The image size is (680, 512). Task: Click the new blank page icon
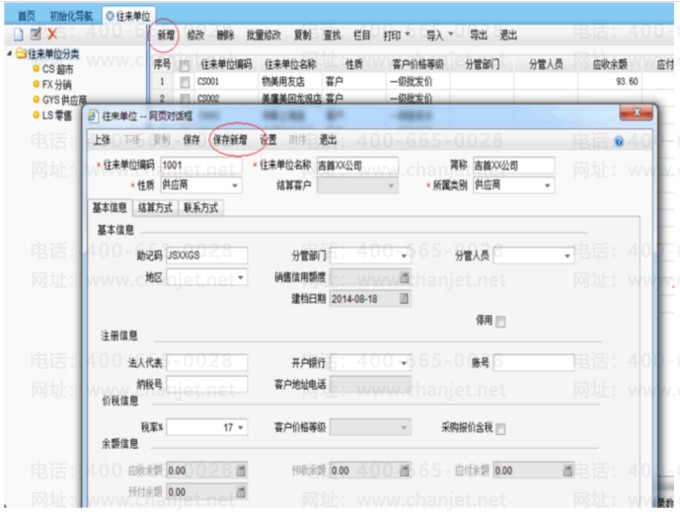coord(18,34)
